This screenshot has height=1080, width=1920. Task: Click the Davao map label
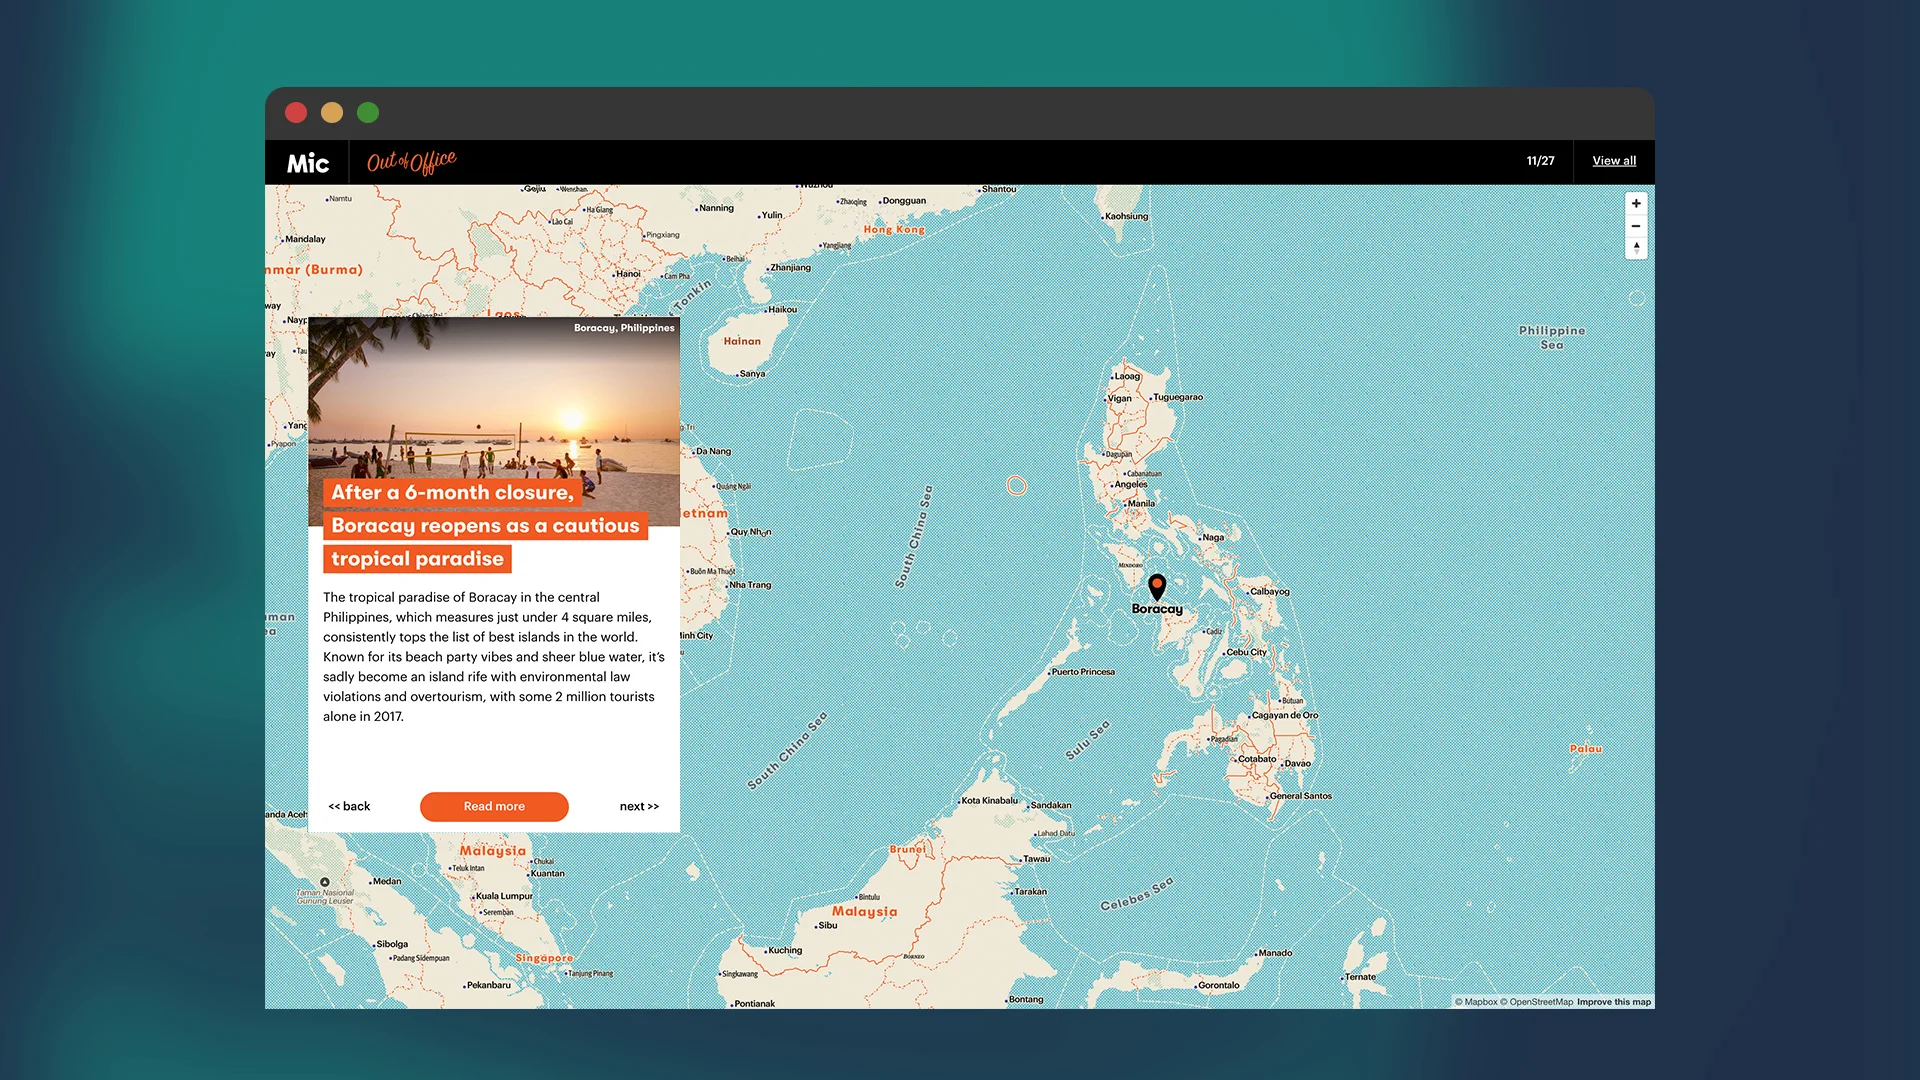pyautogui.click(x=1298, y=764)
